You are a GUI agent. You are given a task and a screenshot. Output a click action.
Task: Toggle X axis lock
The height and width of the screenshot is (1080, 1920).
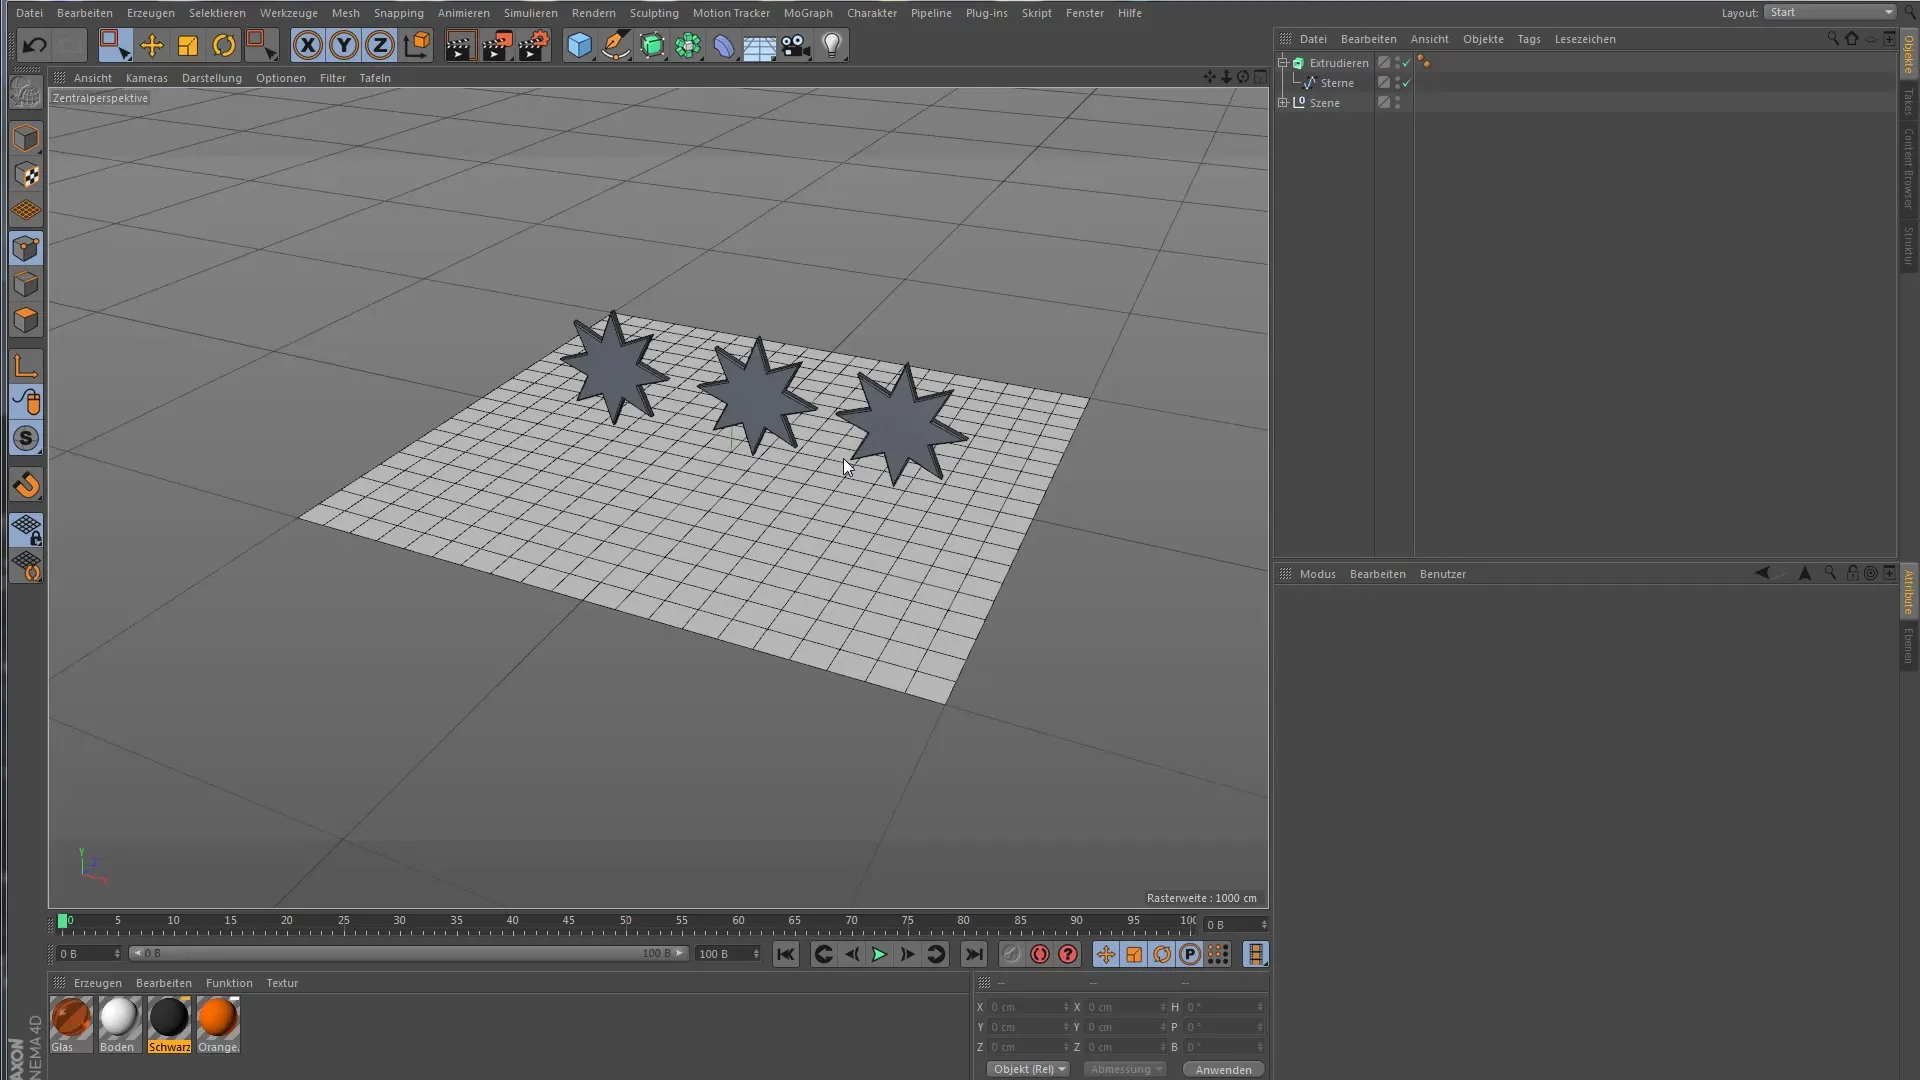pos(308,45)
